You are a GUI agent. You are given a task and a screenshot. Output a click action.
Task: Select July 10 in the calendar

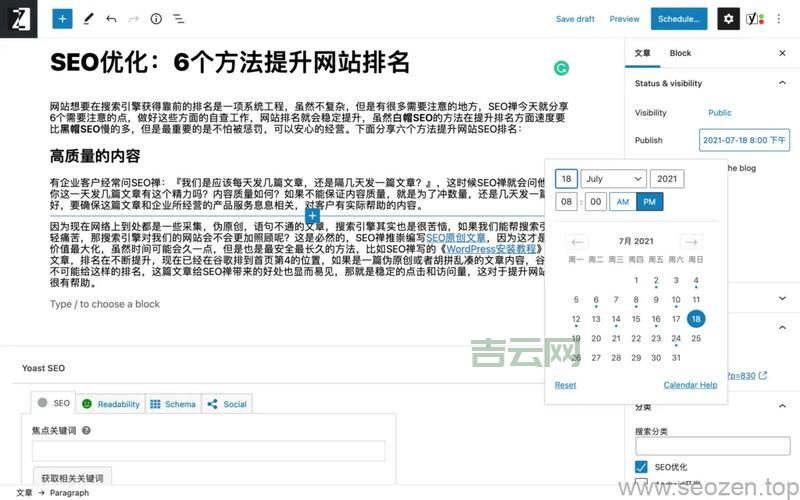[x=676, y=299]
